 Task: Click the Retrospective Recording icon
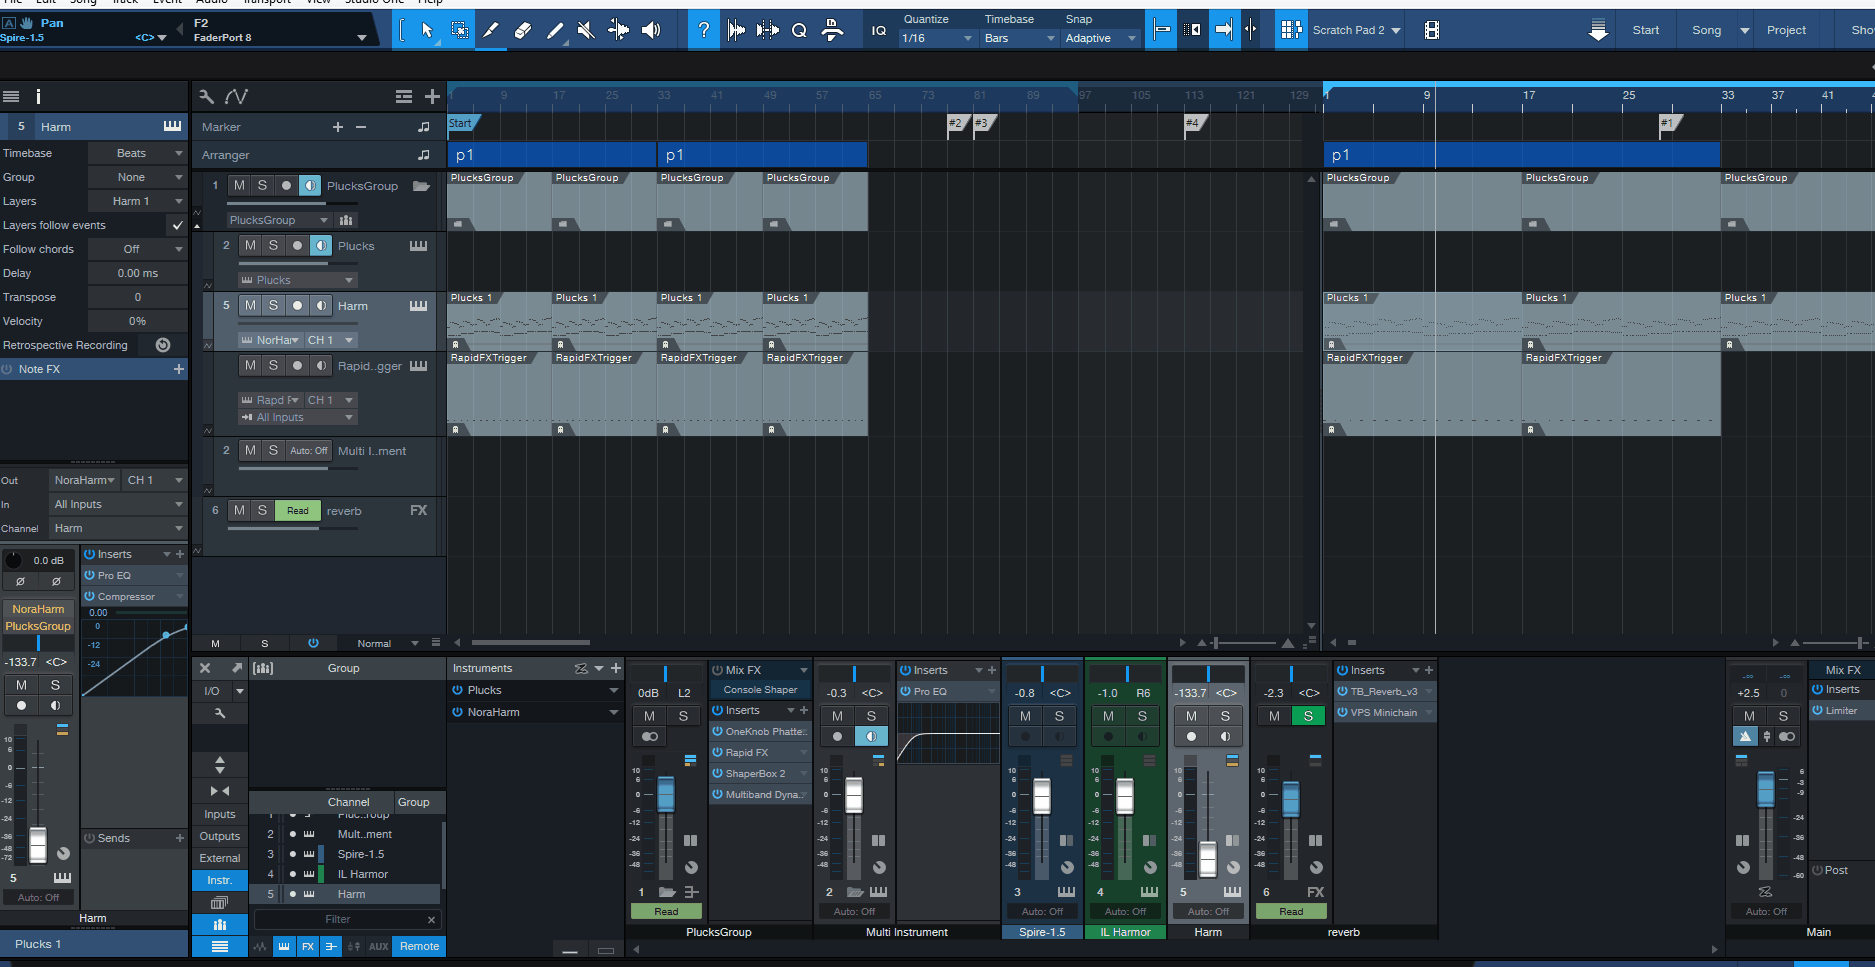pyautogui.click(x=163, y=345)
